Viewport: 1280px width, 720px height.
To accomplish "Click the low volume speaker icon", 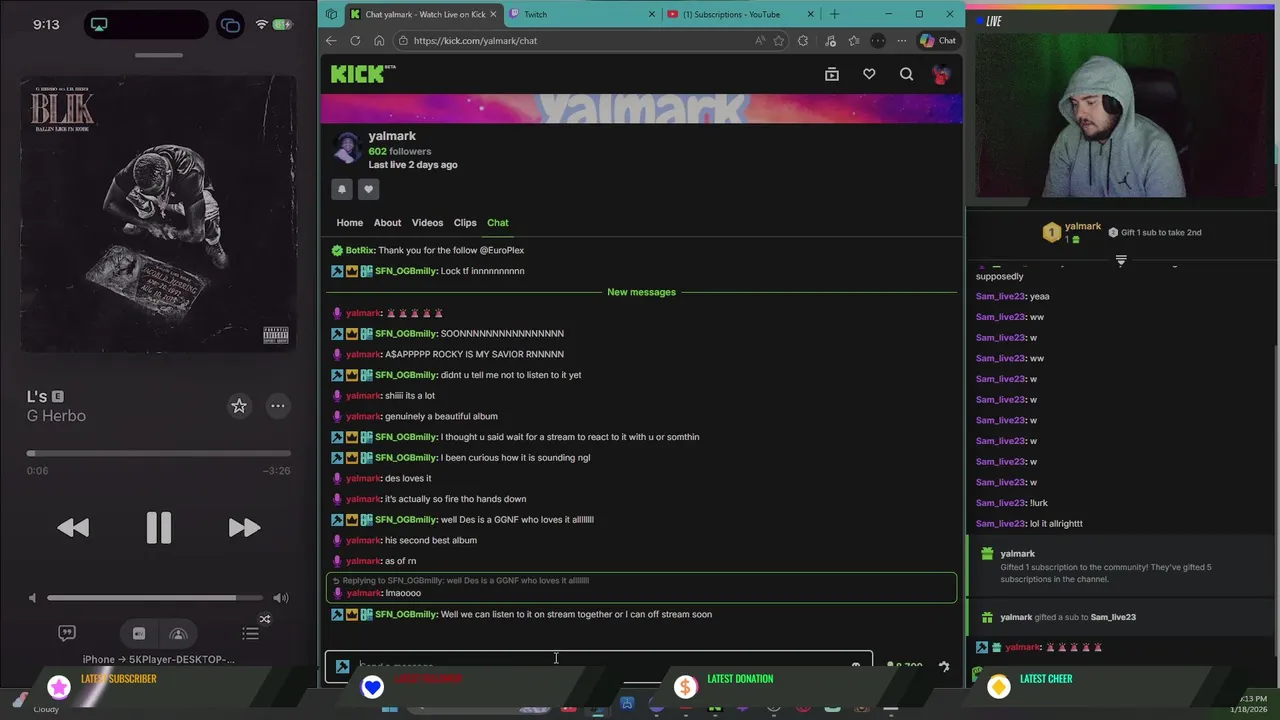I will coord(32,598).
